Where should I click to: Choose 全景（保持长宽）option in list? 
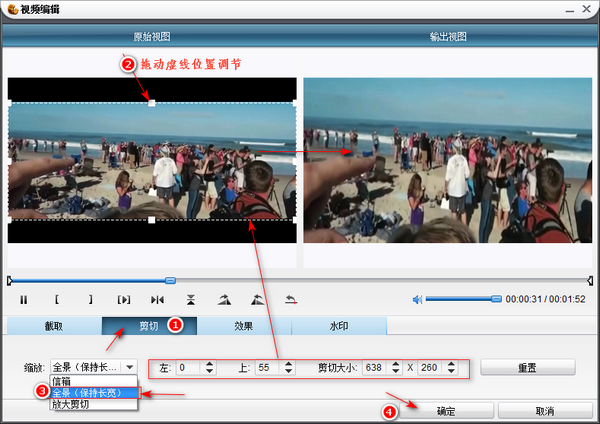click(95, 393)
